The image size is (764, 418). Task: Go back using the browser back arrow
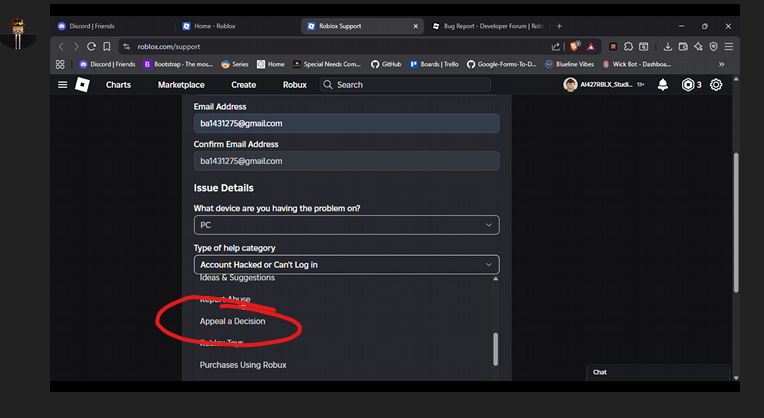tap(61, 47)
